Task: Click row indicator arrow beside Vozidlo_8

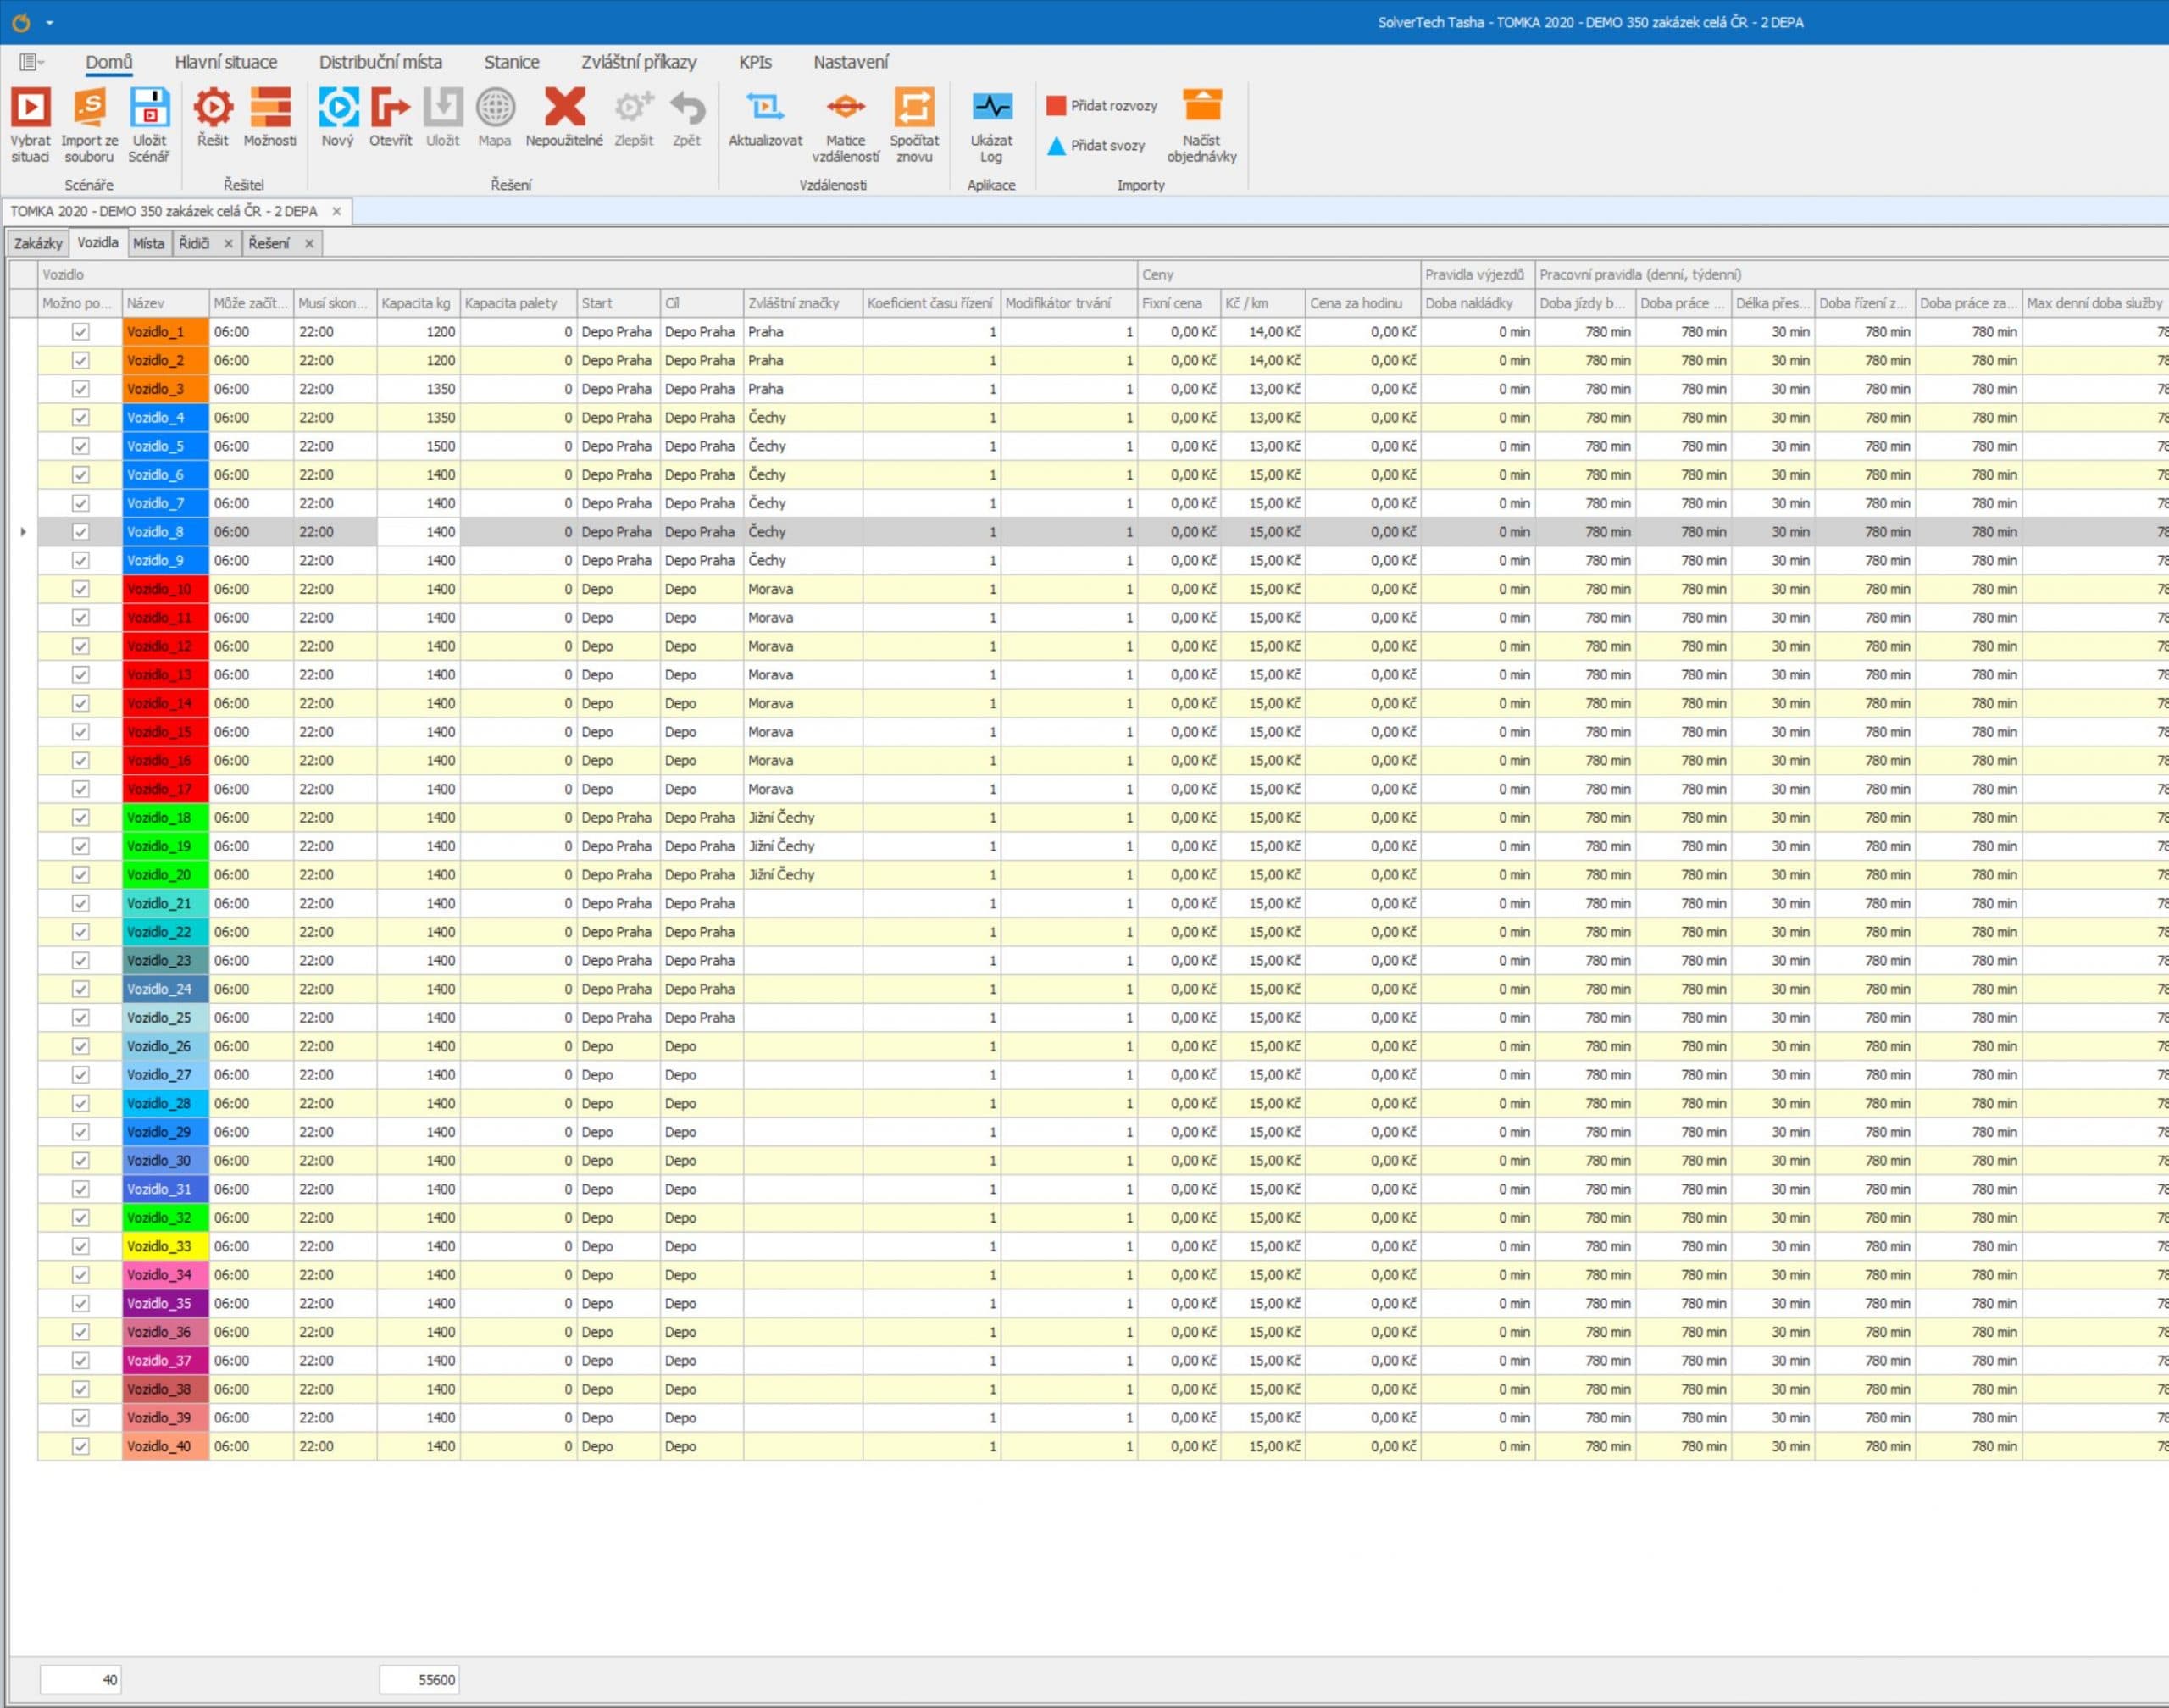Action: click(23, 532)
